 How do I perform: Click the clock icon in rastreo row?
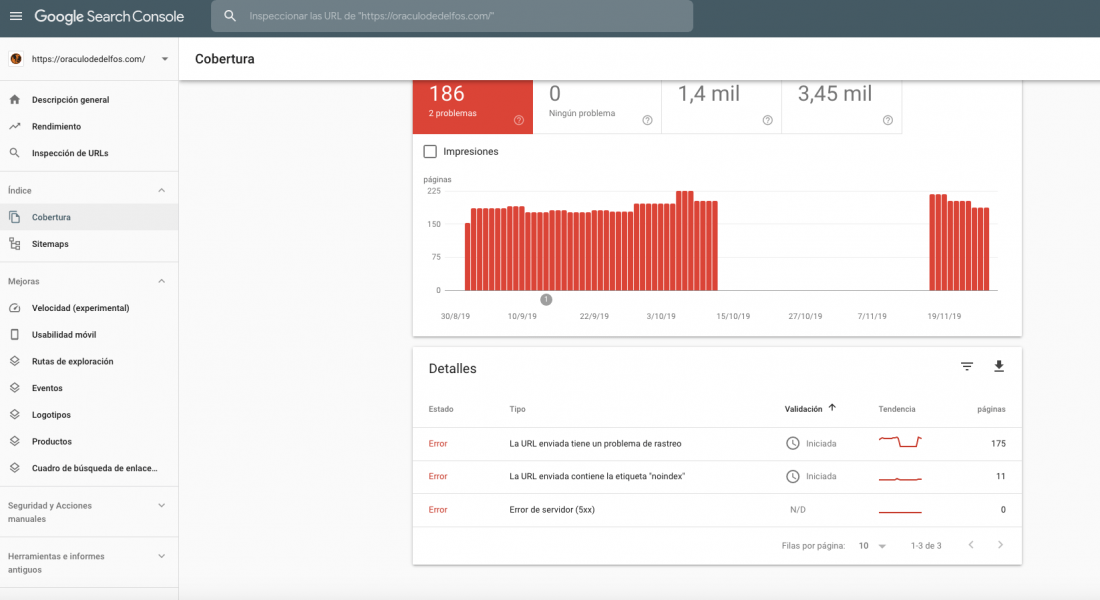point(793,444)
